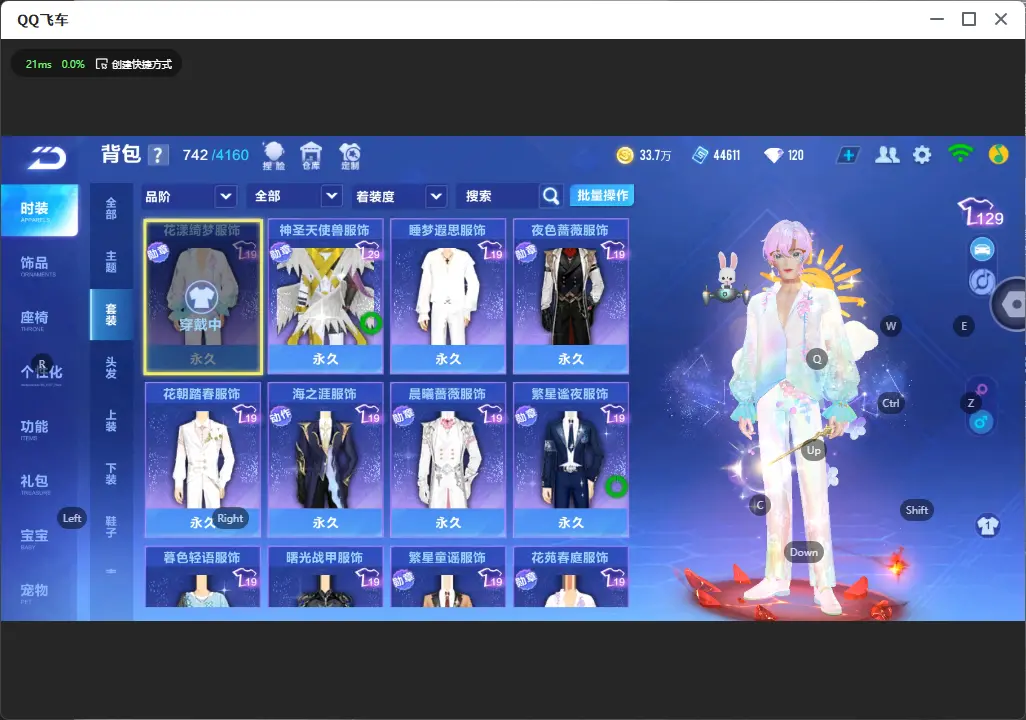
Task: Open the friends list icon
Action: click(x=887, y=155)
